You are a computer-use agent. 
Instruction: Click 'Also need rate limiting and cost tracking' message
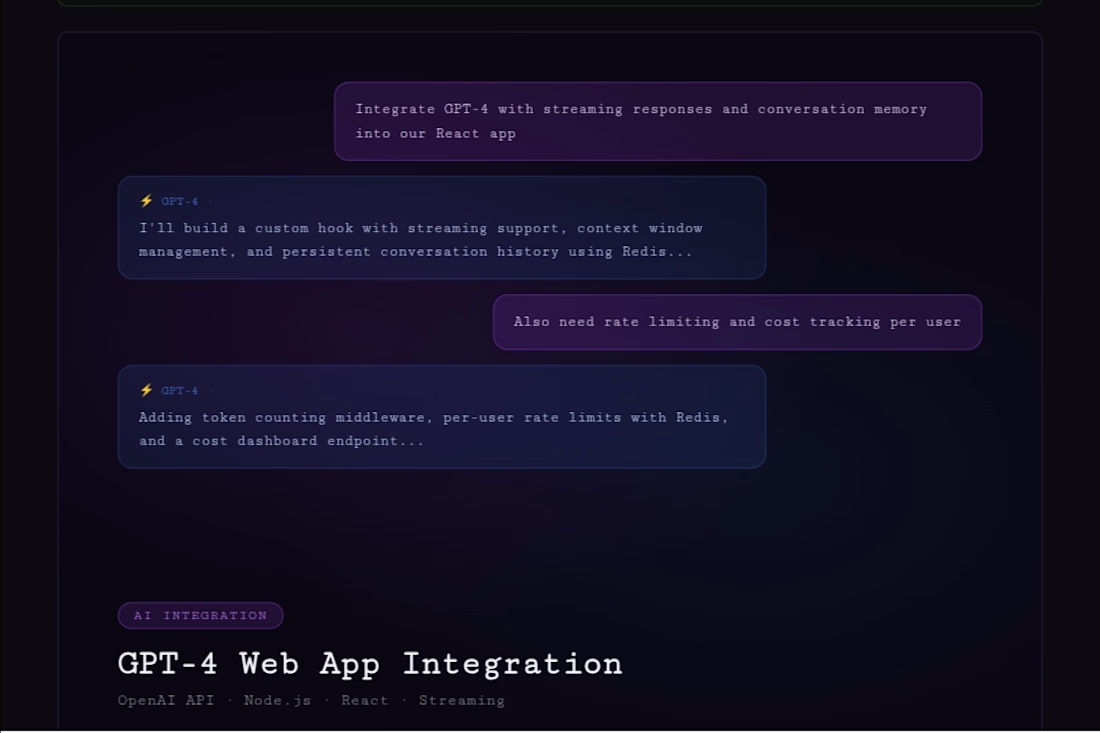737,322
